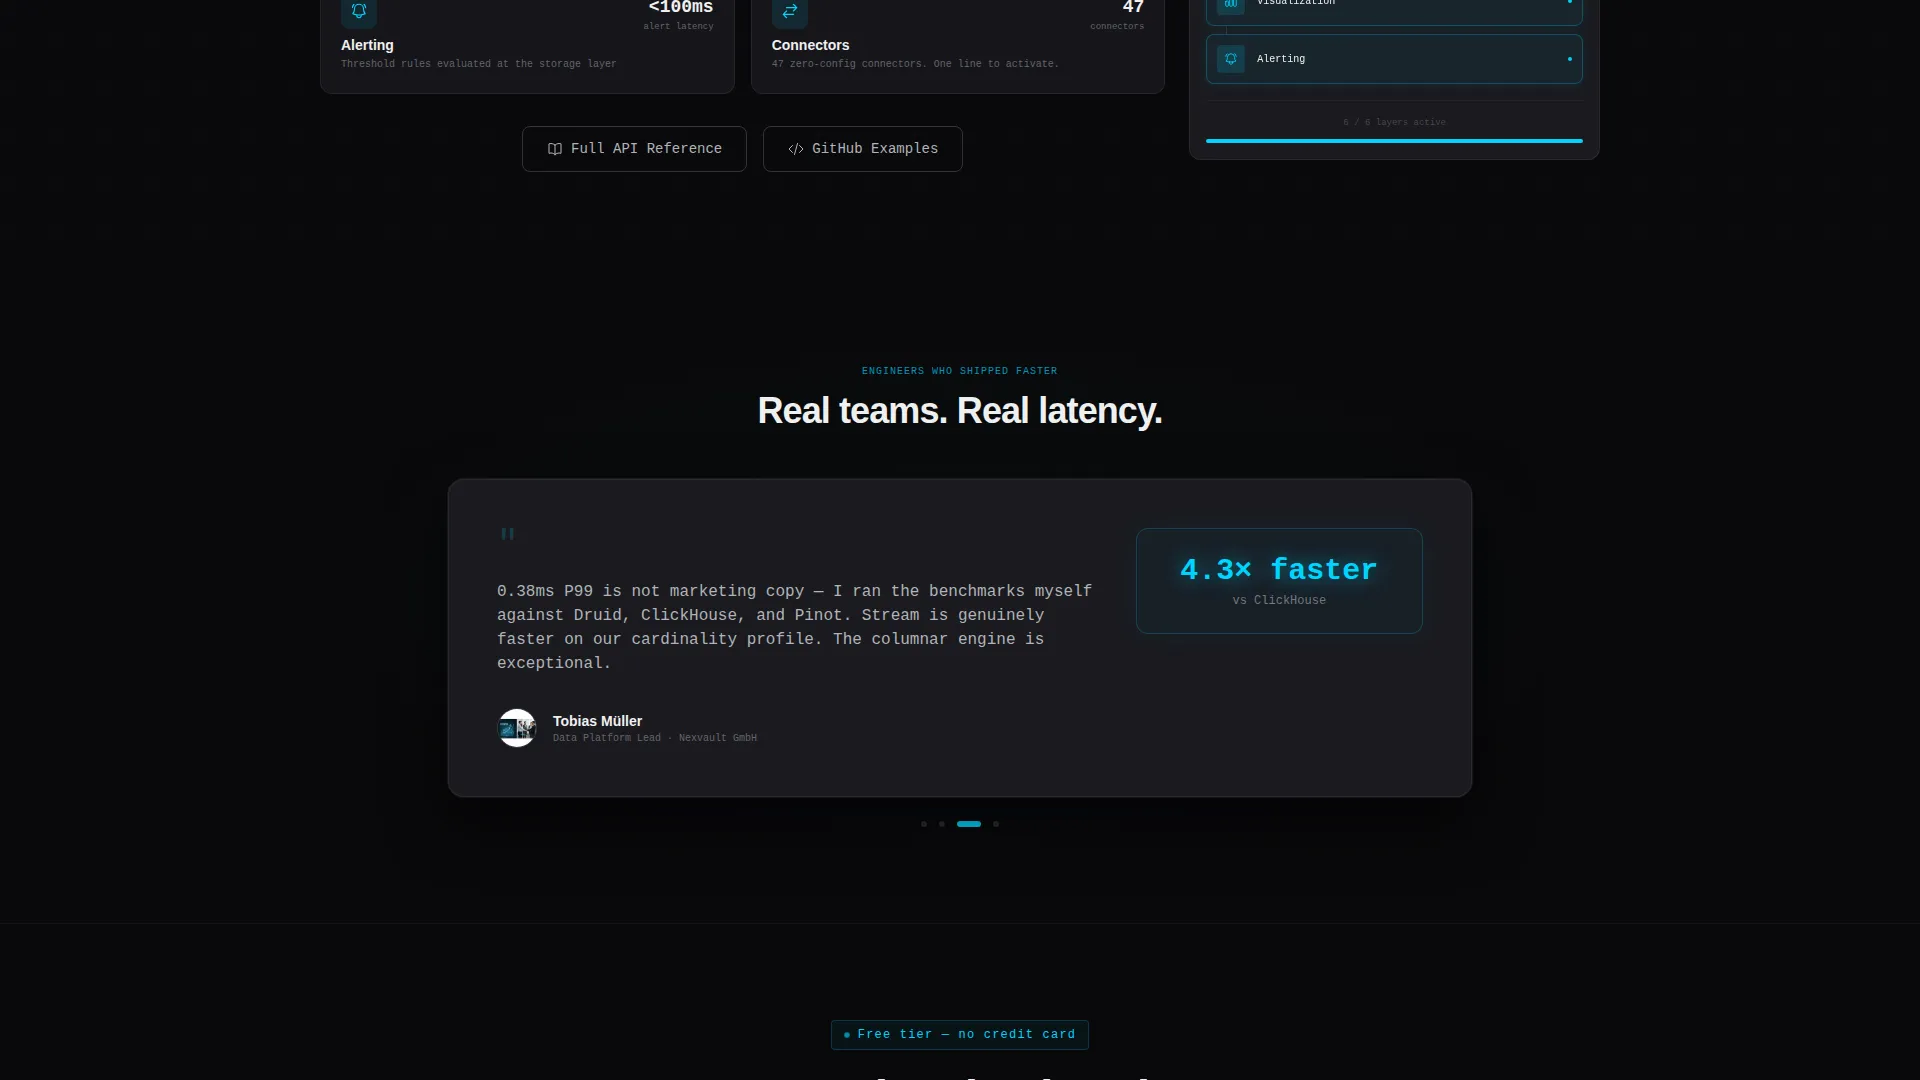Go to the first testimonial carousel dot
Image resolution: width=1920 pixels, height=1080 pixels.
tap(924, 824)
